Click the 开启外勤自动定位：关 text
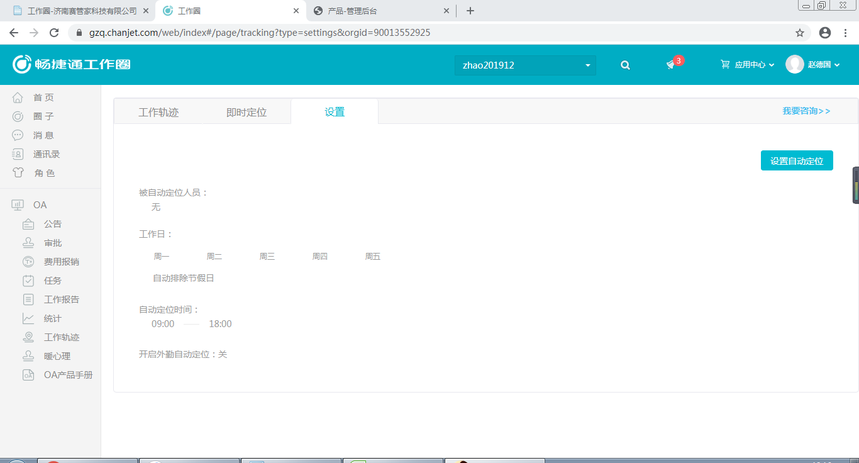 183,355
